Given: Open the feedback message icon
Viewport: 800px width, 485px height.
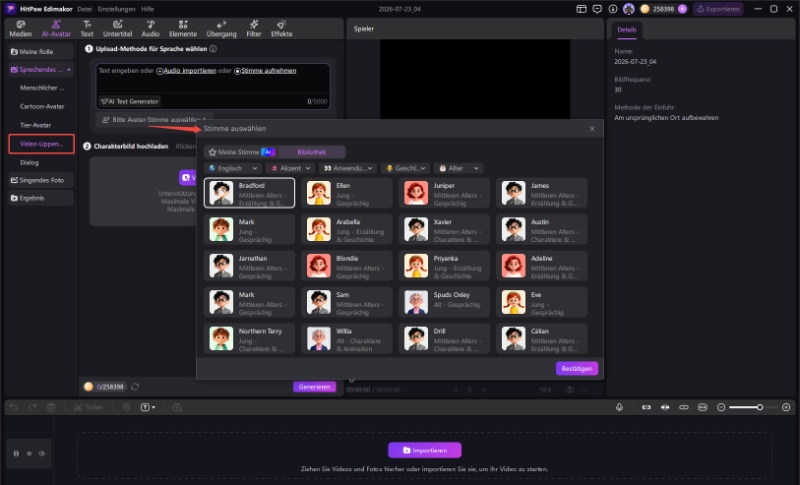Looking at the screenshot, I should [x=597, y=9].
